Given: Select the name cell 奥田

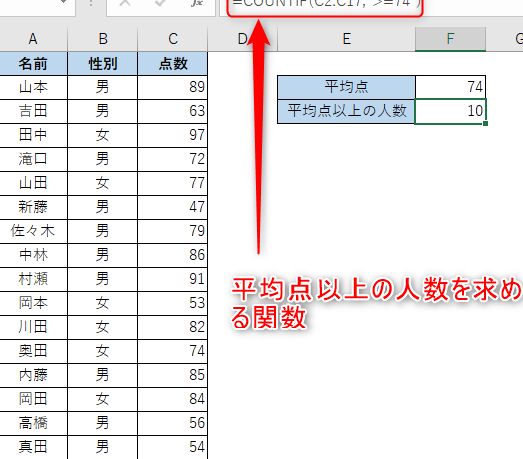Looking at the screenshot, I should coord(33,352).
